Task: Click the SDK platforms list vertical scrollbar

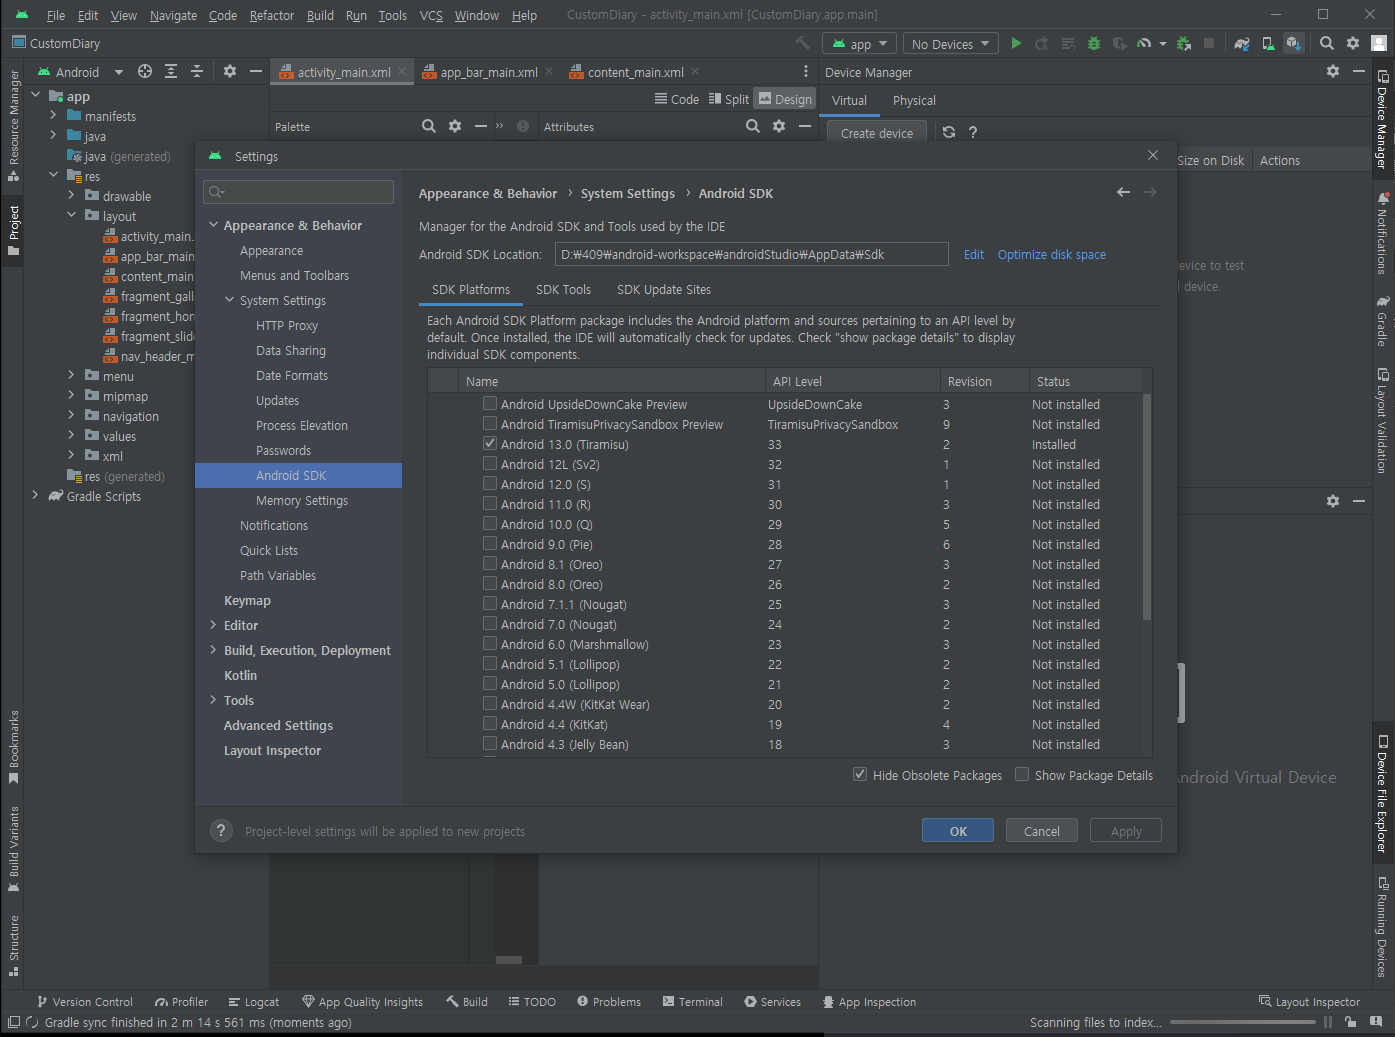Action: [x=1146, y=506]
